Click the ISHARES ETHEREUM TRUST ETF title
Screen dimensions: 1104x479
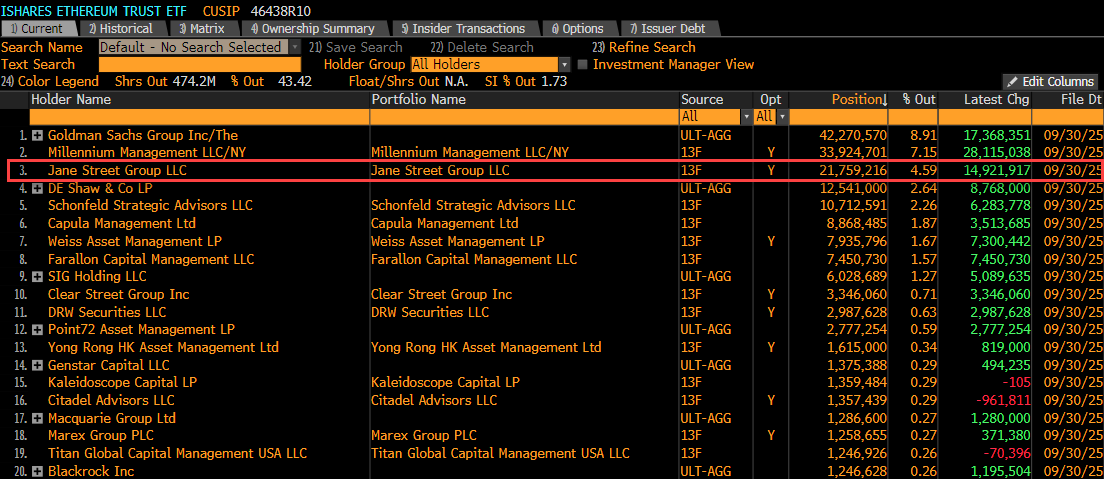96,11
